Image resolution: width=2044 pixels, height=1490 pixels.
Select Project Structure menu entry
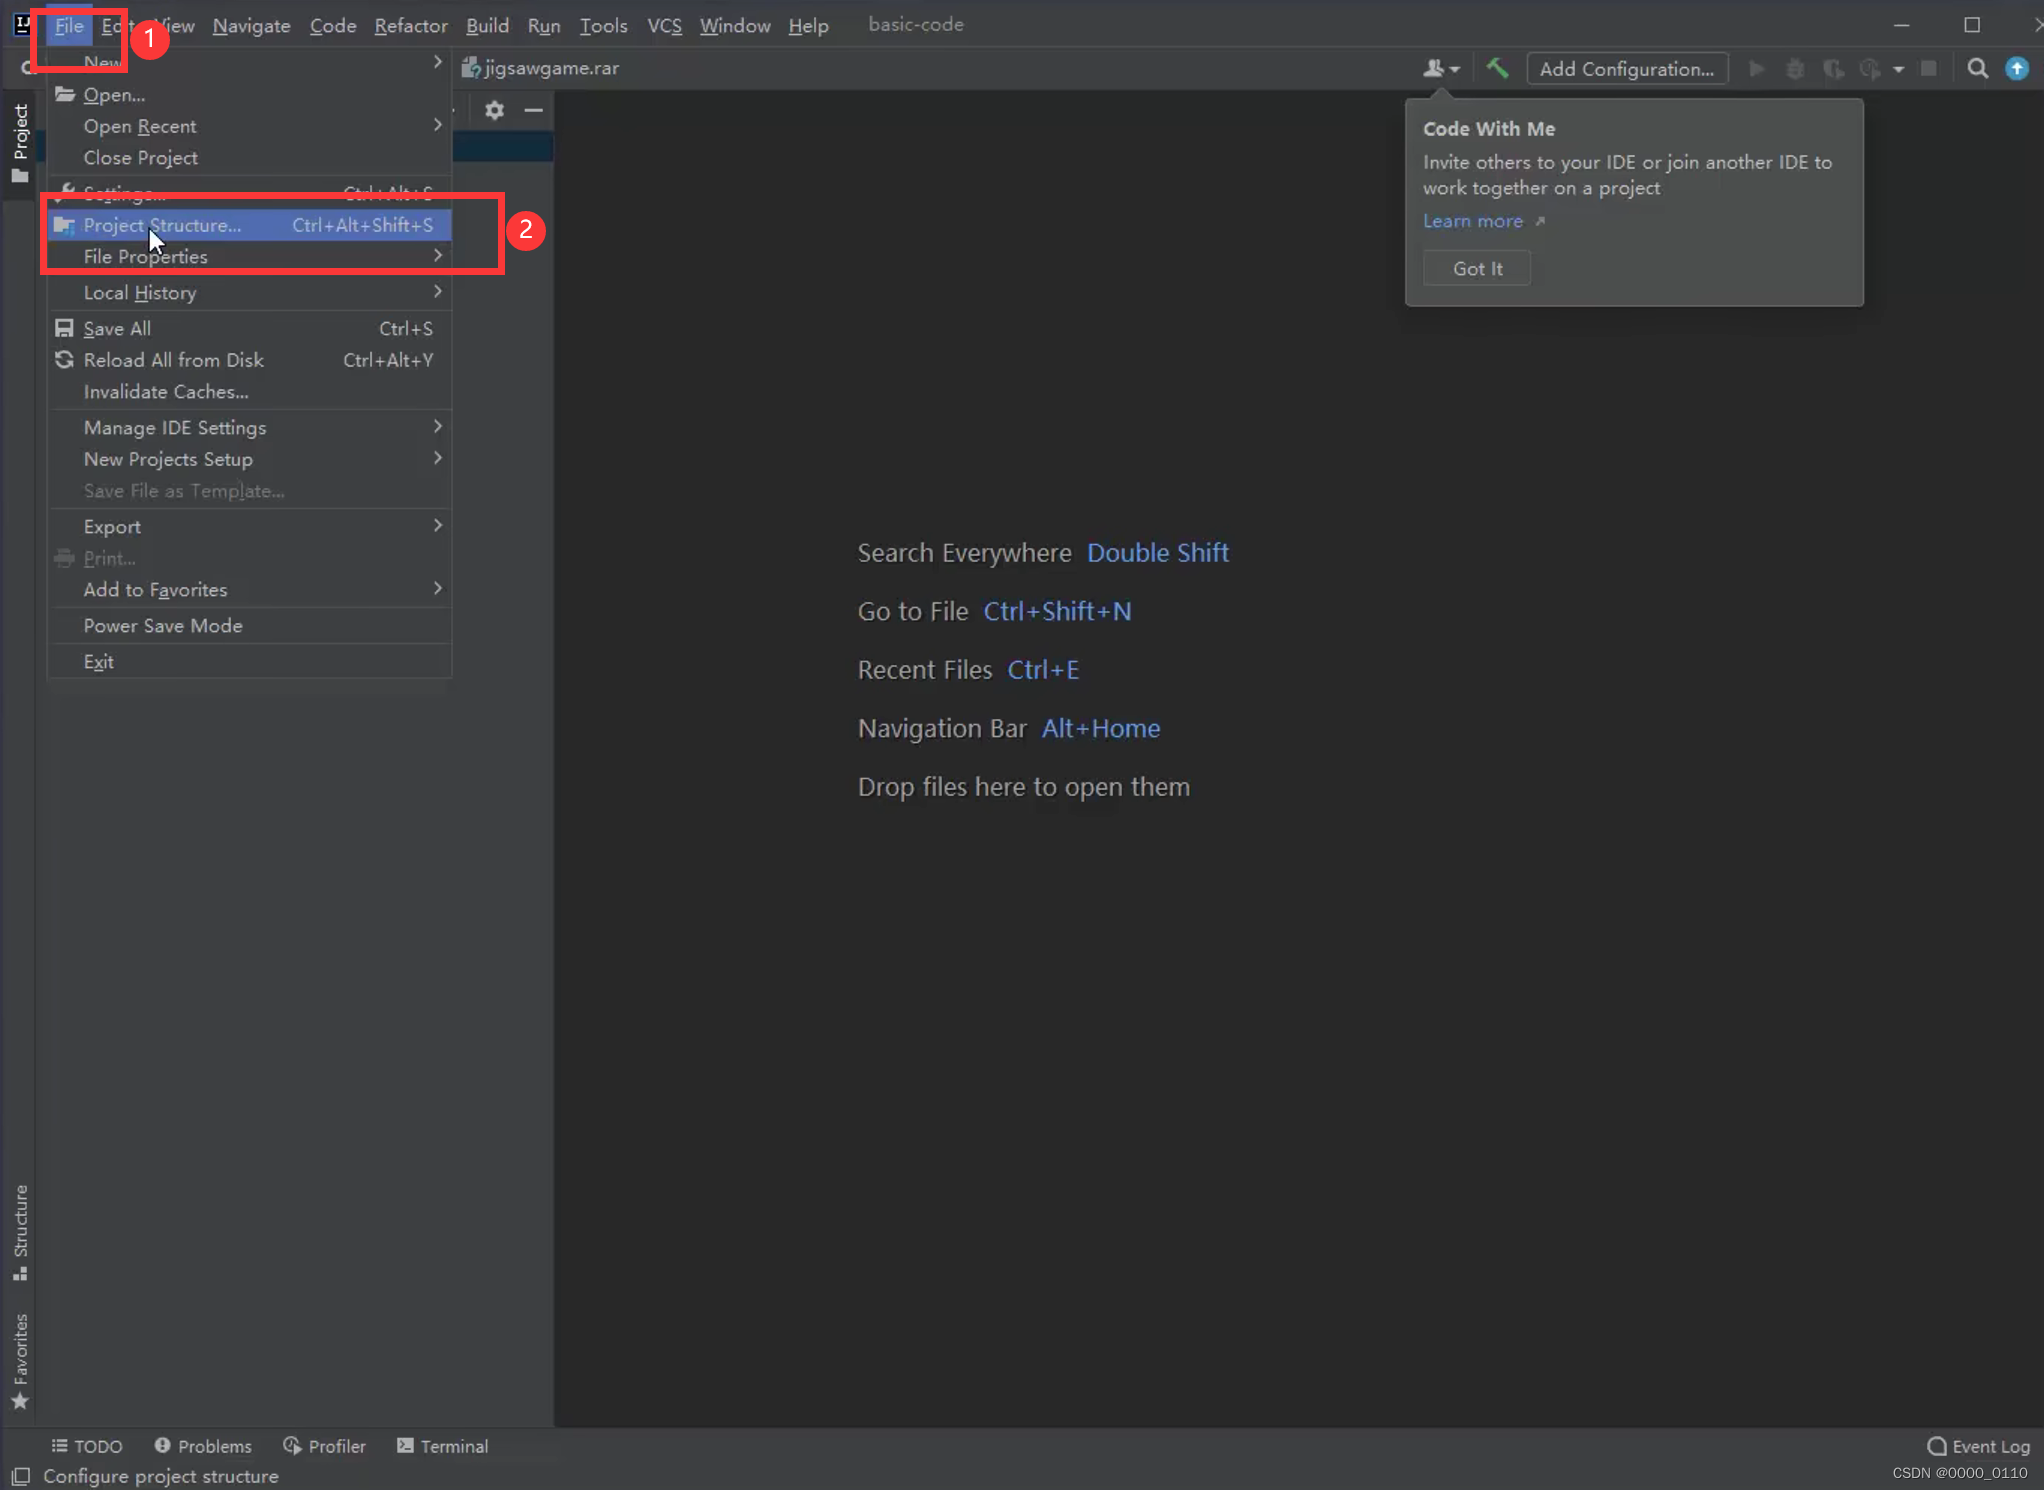[x=162, y=225]
